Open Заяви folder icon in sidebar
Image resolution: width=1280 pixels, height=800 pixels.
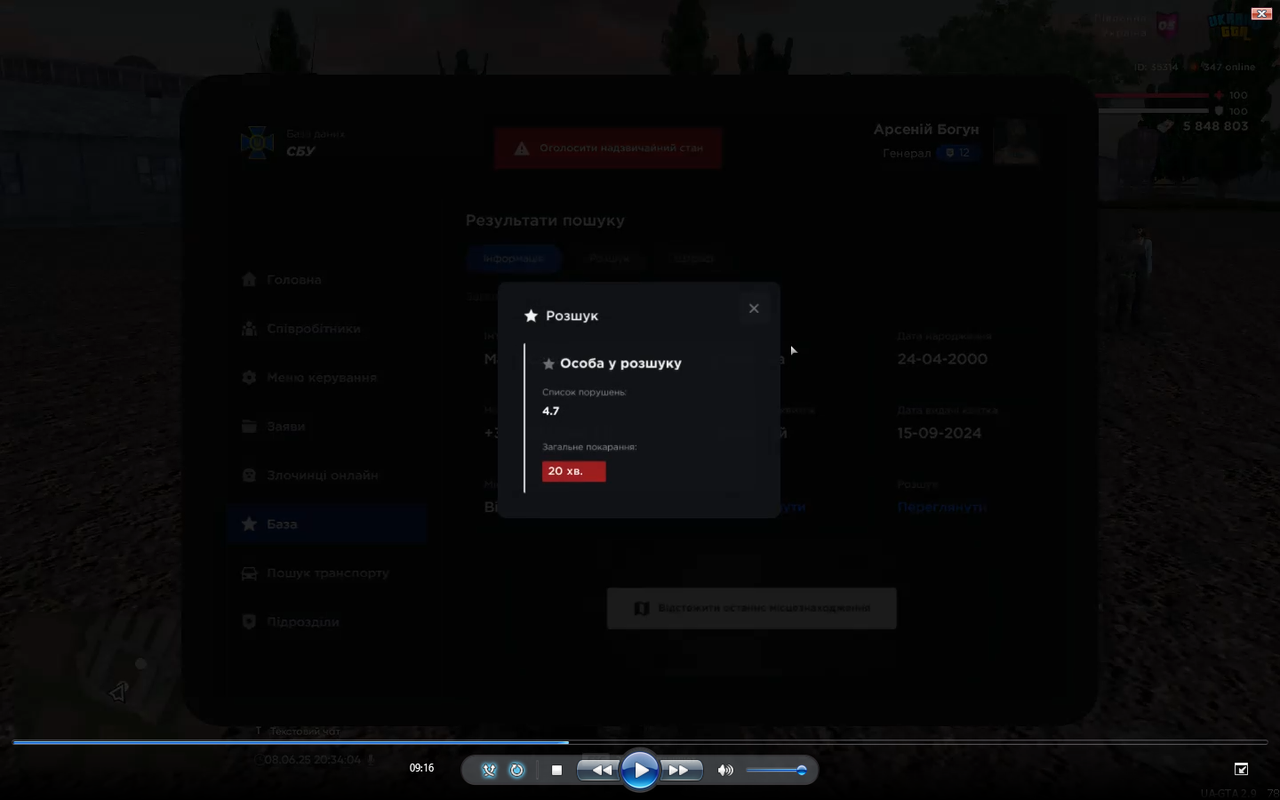click(x=249, y=427)
